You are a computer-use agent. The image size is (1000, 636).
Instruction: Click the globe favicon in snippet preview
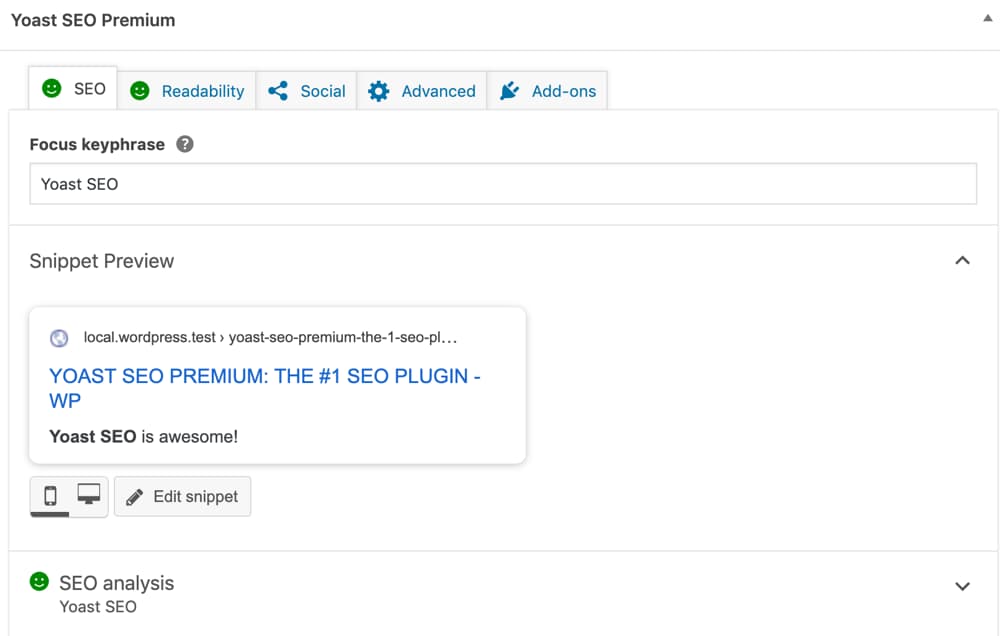point(59,338)
